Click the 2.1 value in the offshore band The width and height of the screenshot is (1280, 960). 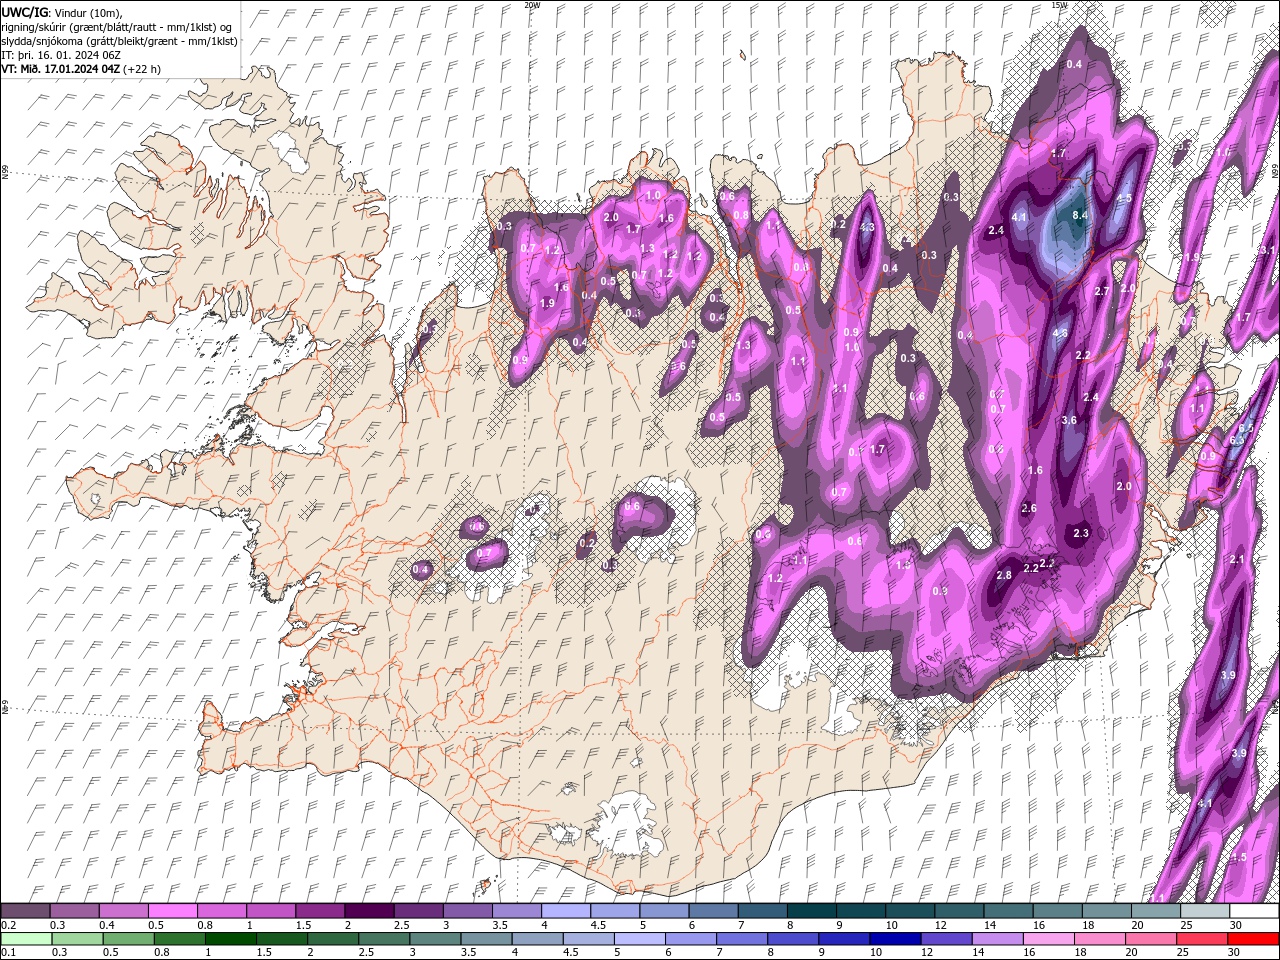click(1236, 559)
